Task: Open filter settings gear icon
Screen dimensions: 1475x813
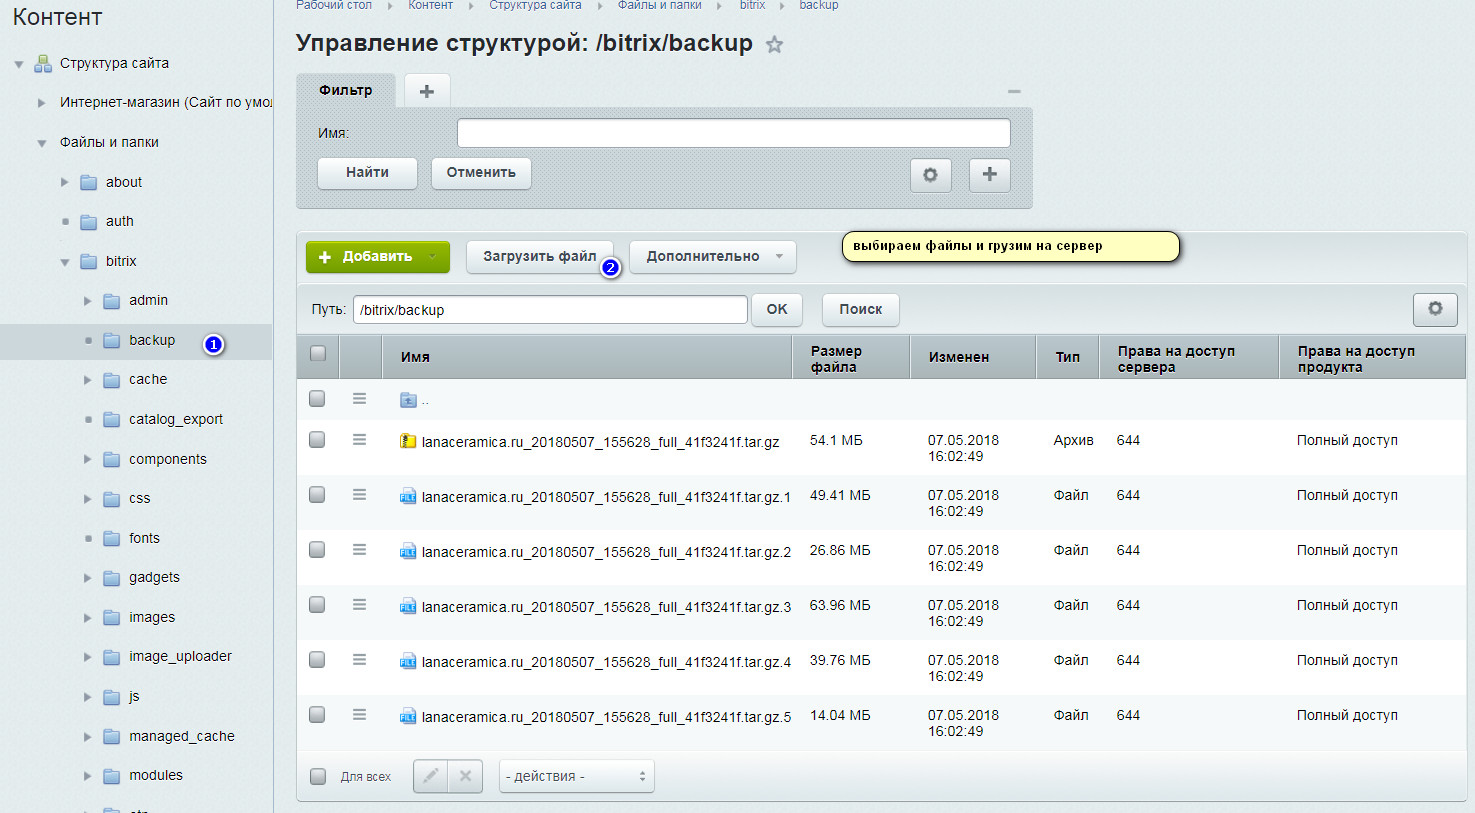Action: pos(930,175)
